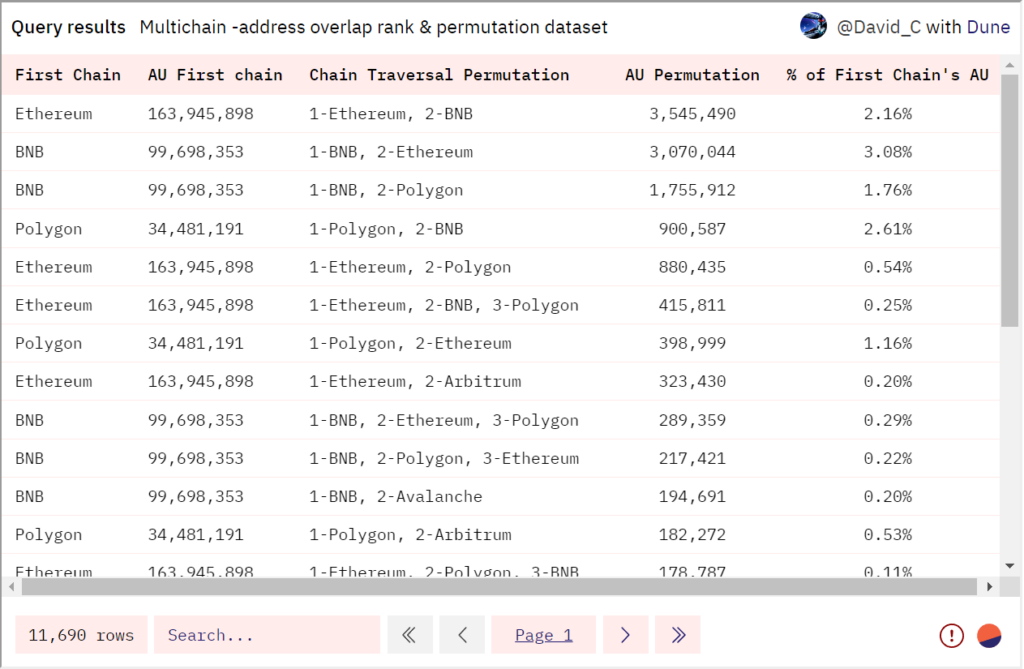The image size is (1024, 669).
Task: Follow the Dune link in header
Action: [988, 27]
